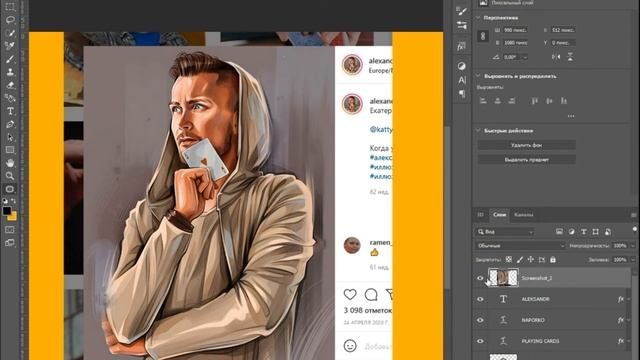Click the Screenshot_2 layer thumbnail
Viewport: 640px width, 360px height.
pos(503,278)
